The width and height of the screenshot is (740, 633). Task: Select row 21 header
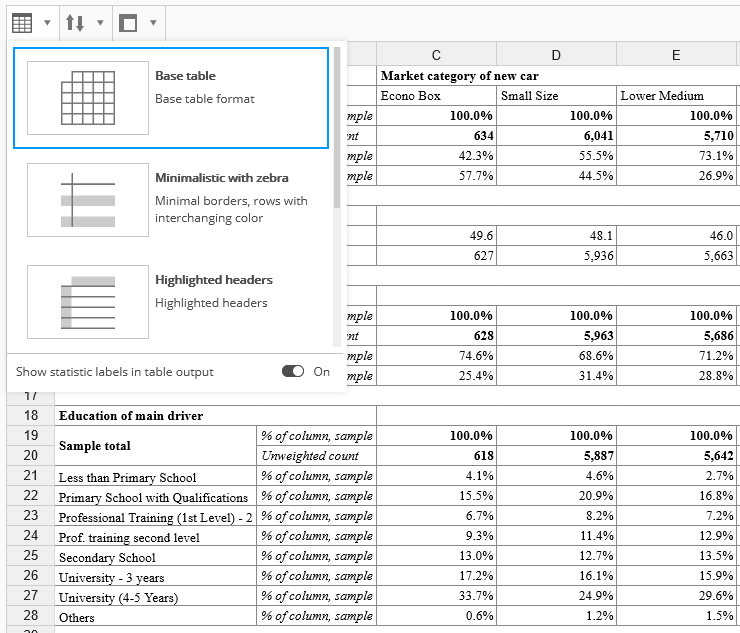tap(31, 475)
